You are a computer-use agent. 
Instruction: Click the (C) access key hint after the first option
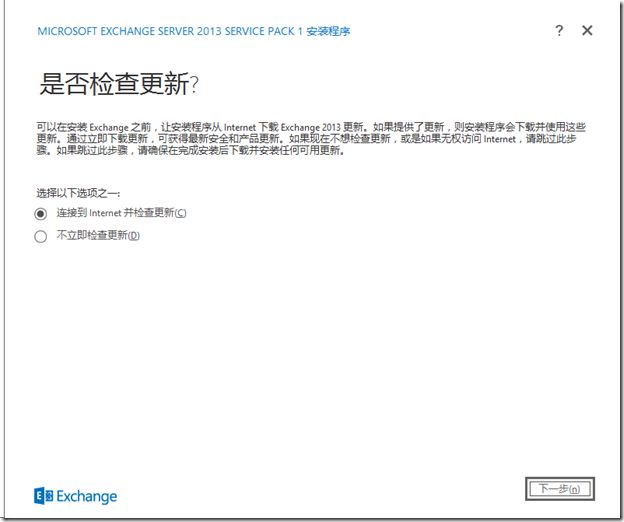pyautogui.click(x=180, y=213)
